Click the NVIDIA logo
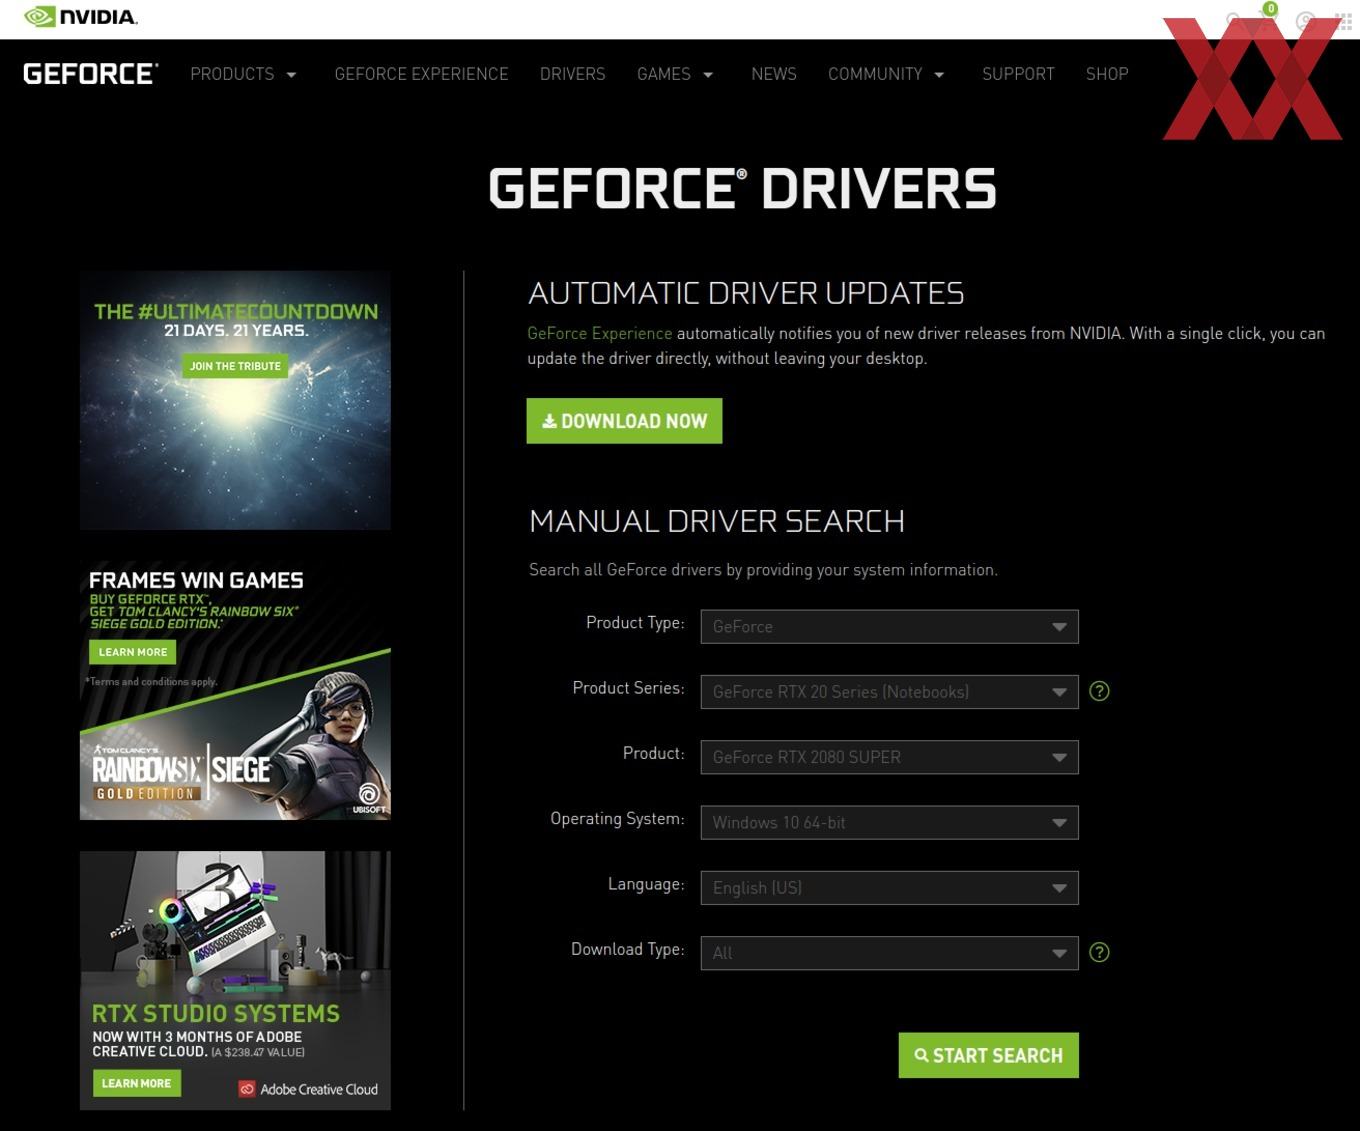Viewport: 1360px width, 1131px height. 80,17
